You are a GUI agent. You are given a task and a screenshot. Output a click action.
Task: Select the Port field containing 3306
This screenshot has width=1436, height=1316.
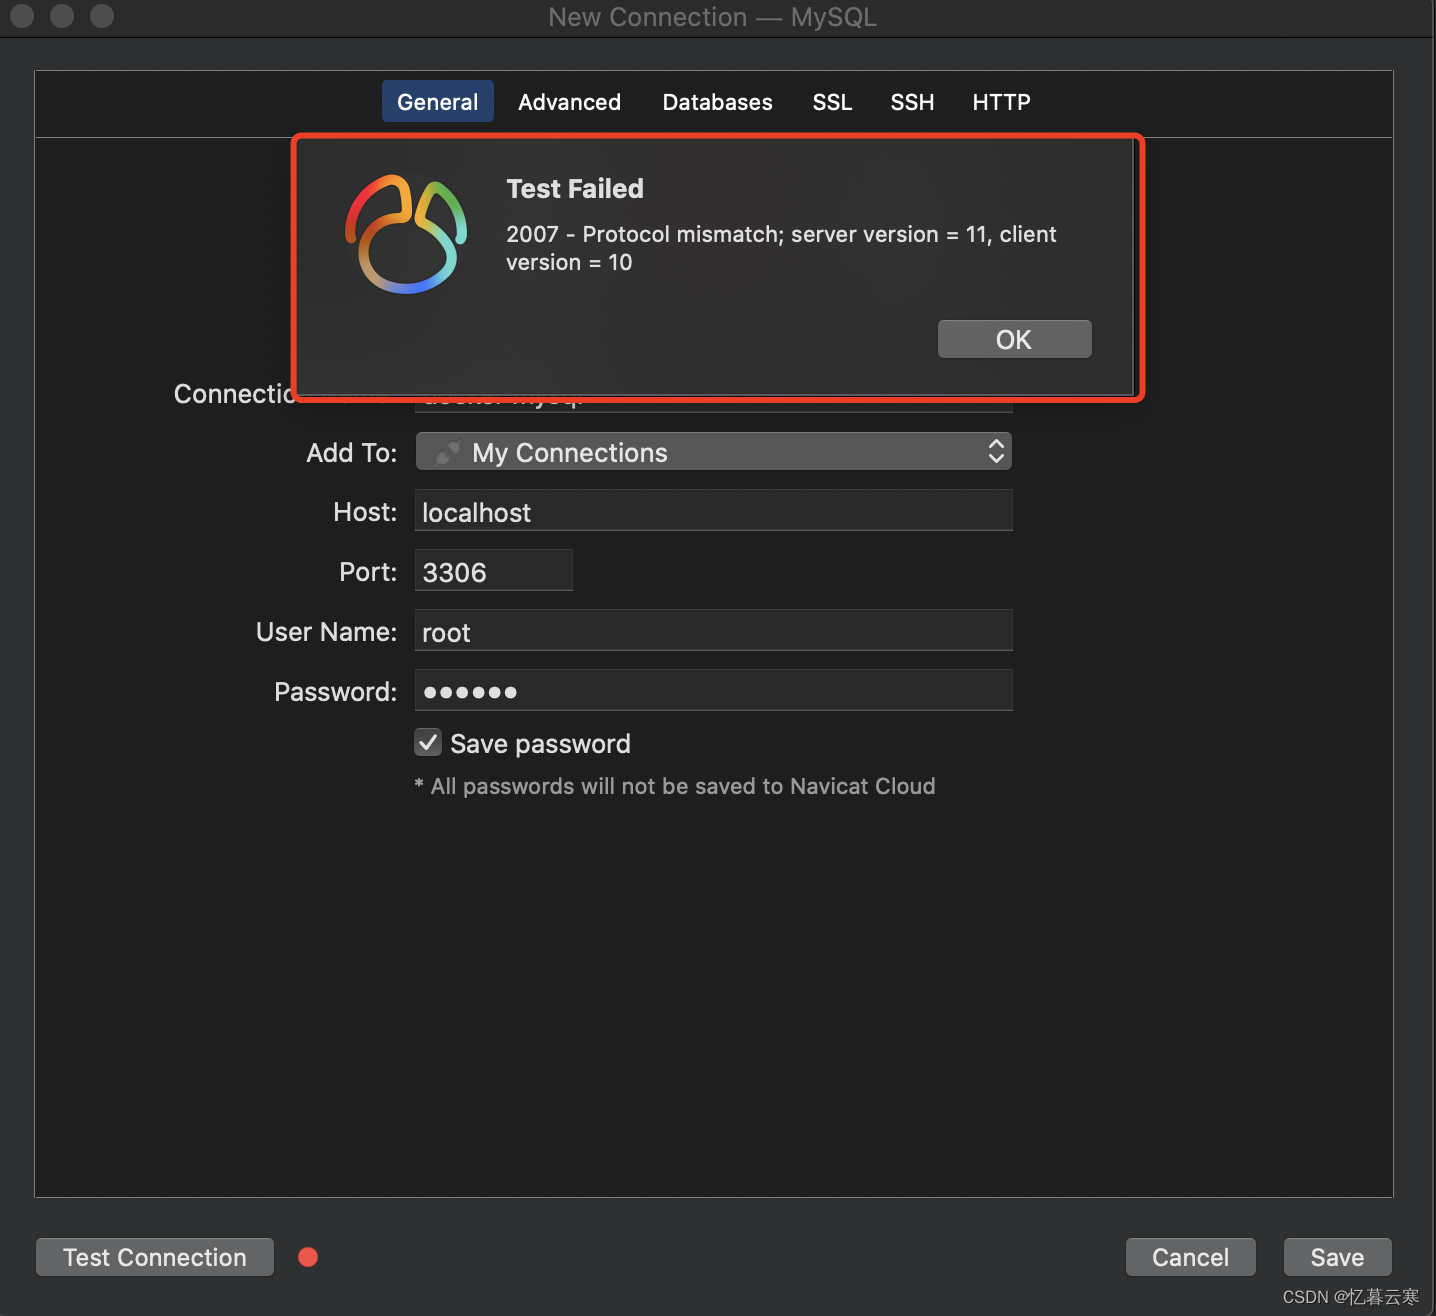[x=492, y=571]
